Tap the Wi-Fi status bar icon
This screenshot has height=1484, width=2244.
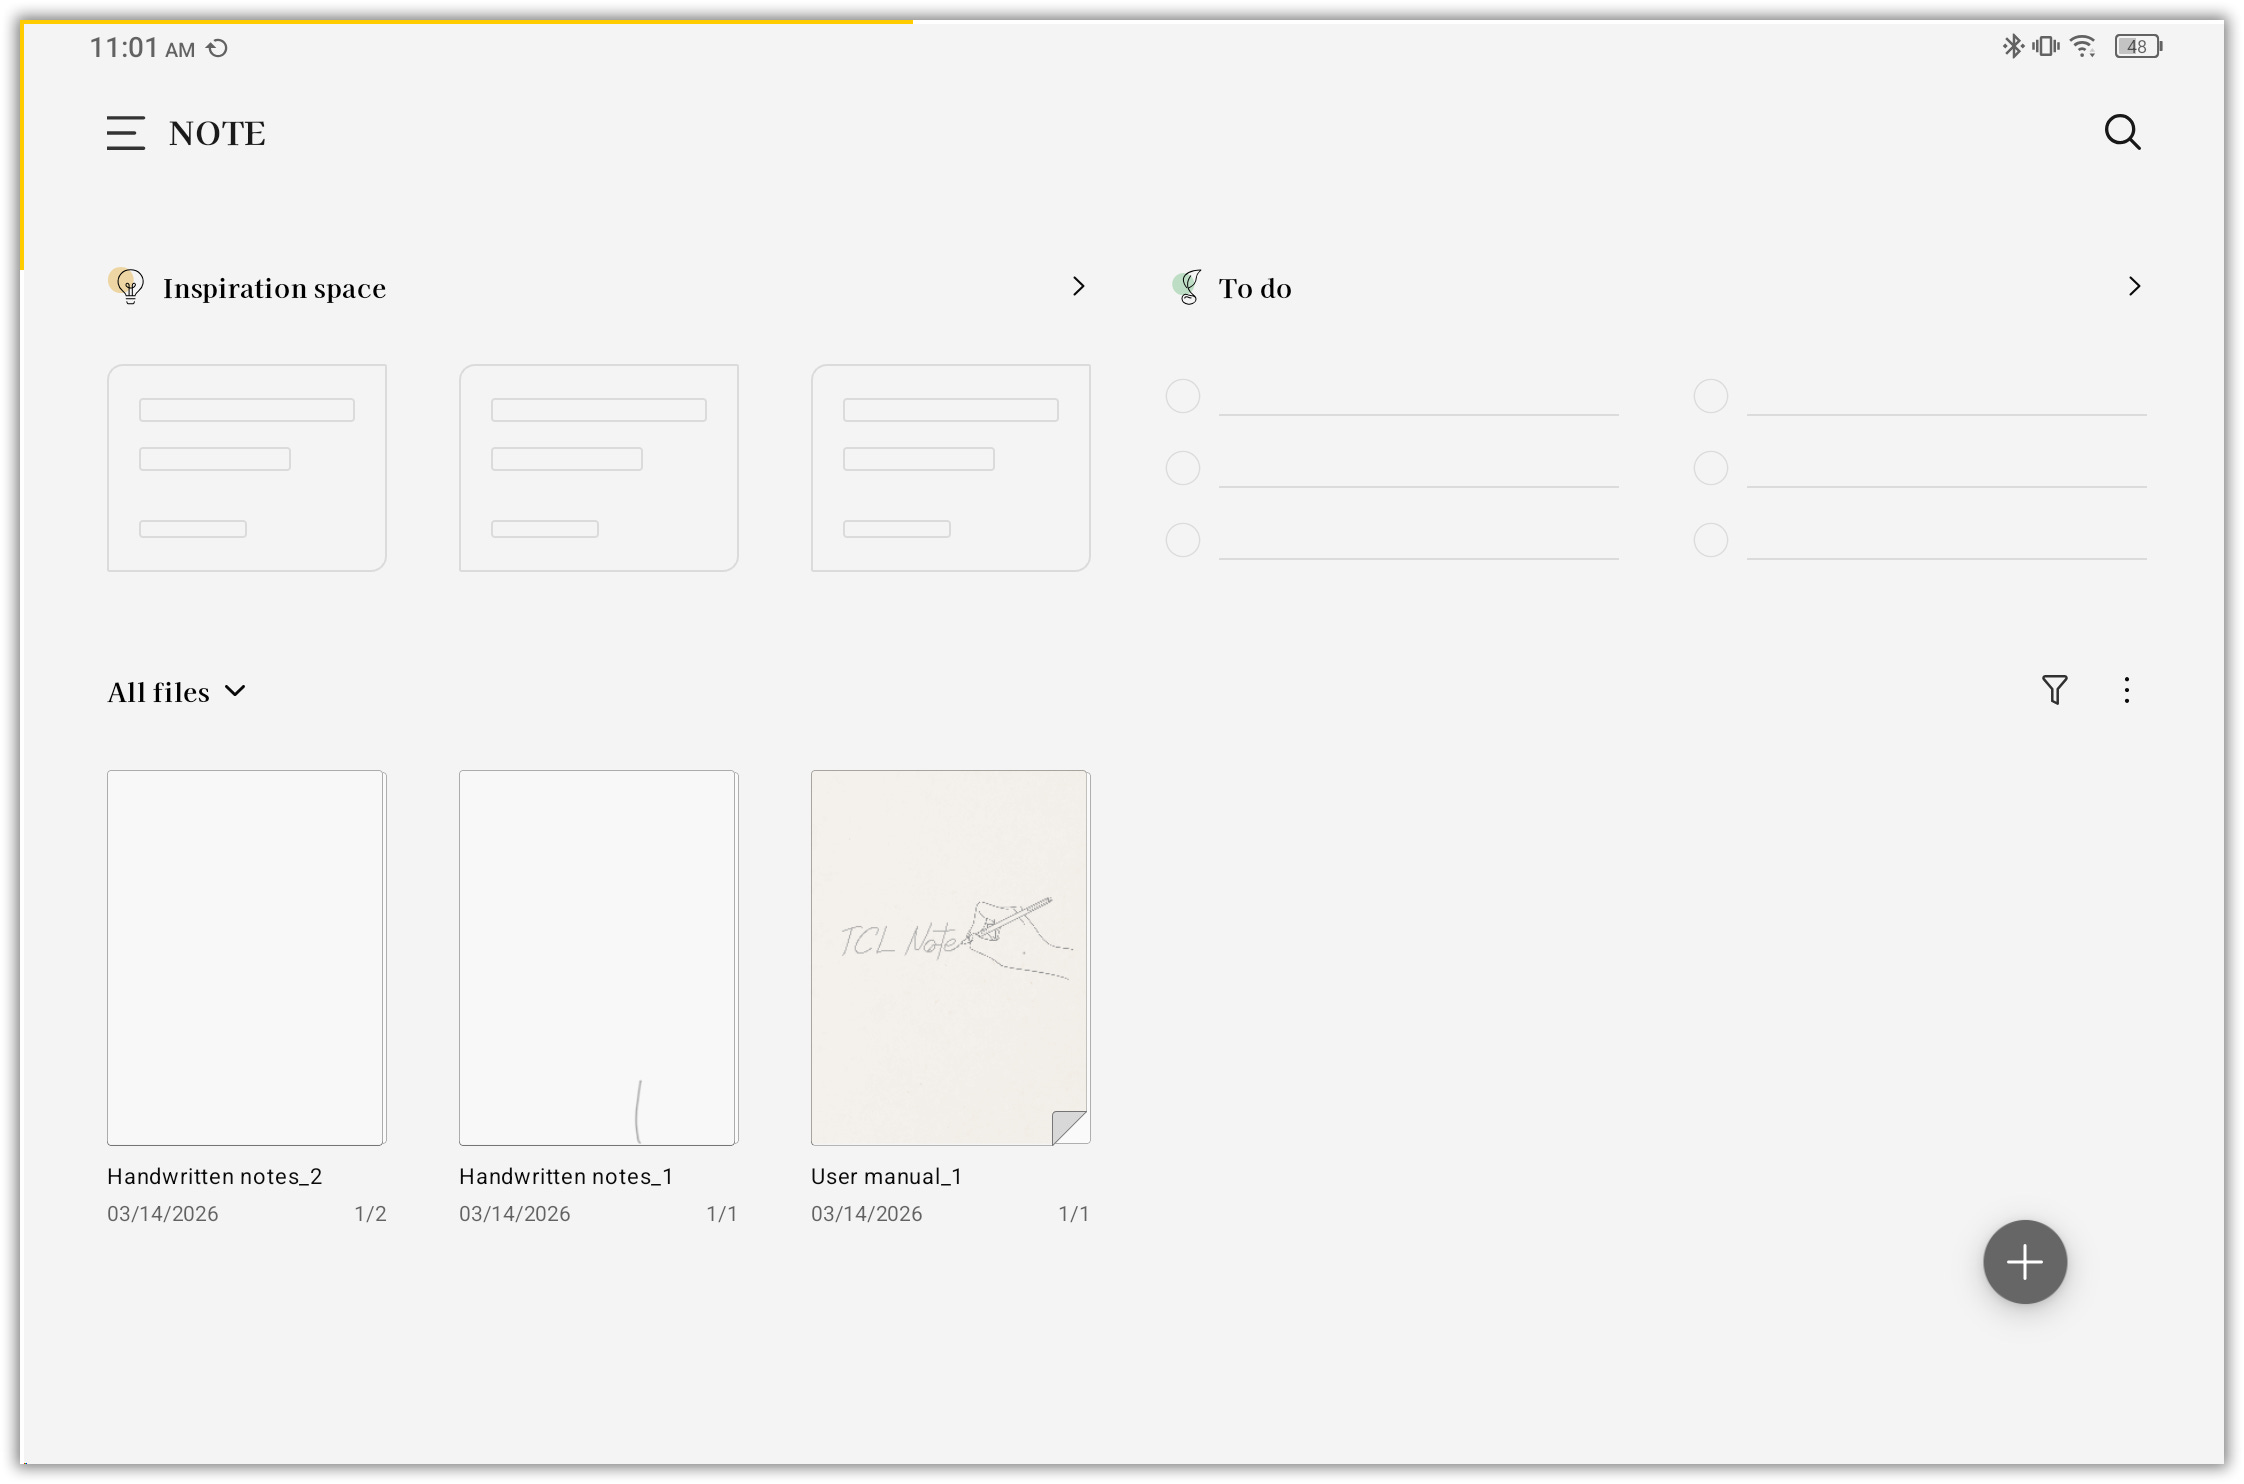(2083, 47)
